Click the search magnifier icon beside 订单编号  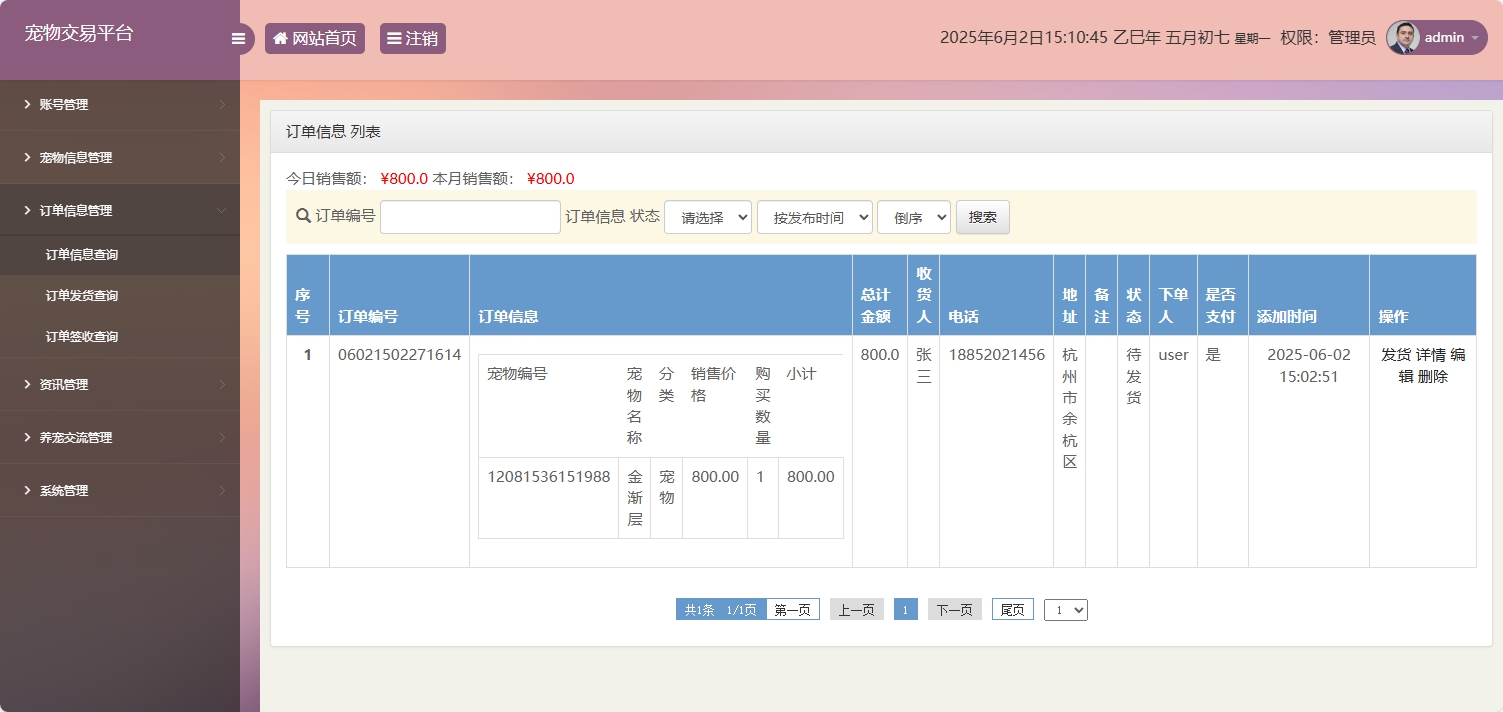point(303,216)
